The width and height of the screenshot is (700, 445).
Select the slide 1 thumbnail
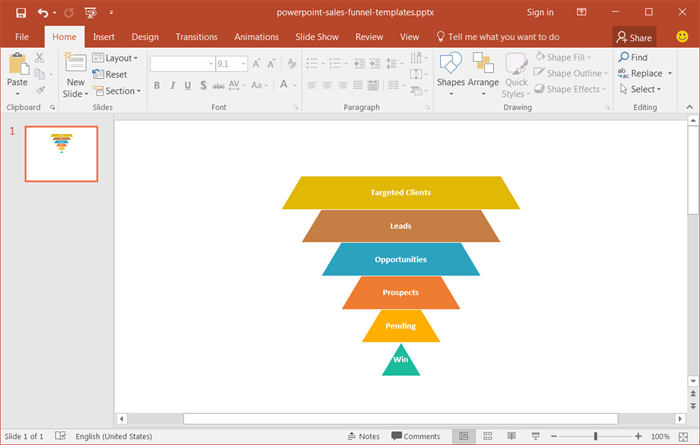pyautogui.click(x=61, y=154)
